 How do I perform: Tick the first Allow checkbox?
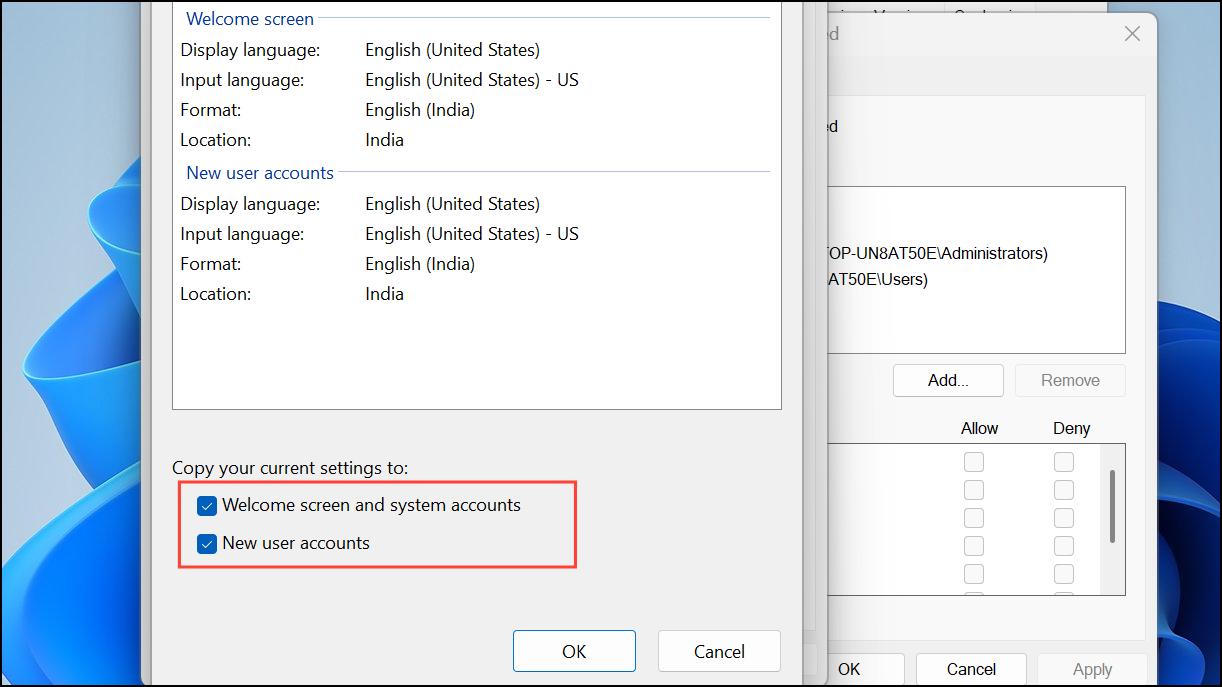pyautogui.click(x=973, y=462)
